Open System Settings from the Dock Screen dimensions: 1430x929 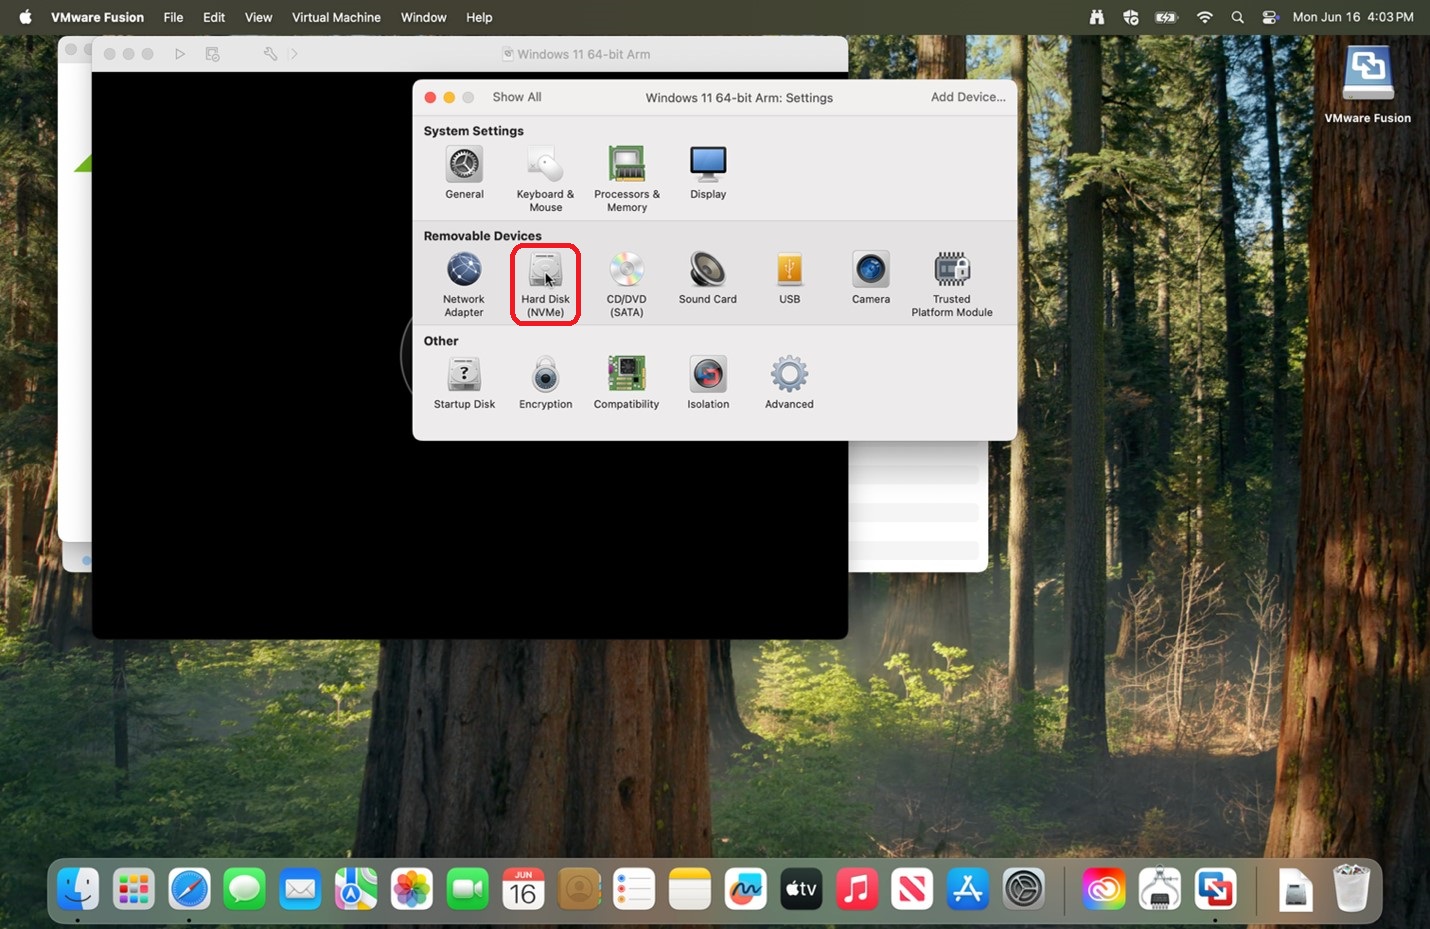pyautogui.click(x=1023, y=888)
